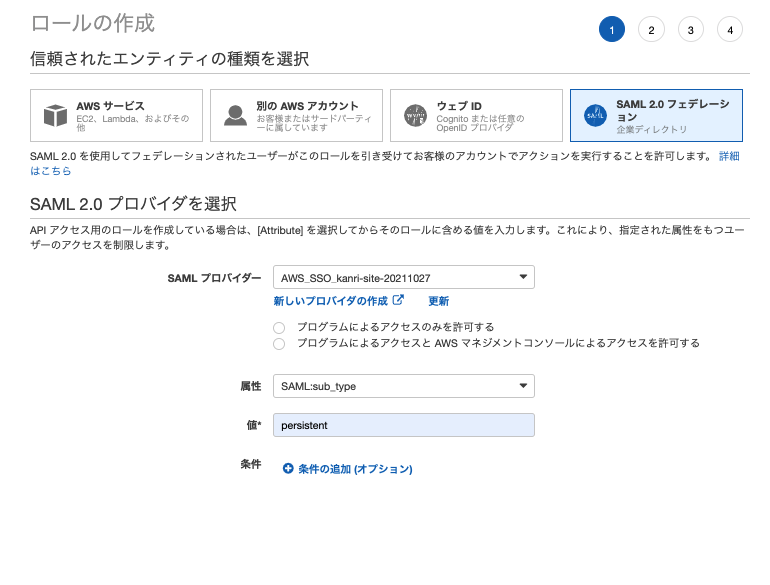
Task: Click the plus icon for 条件の追加
Action: 288,469
